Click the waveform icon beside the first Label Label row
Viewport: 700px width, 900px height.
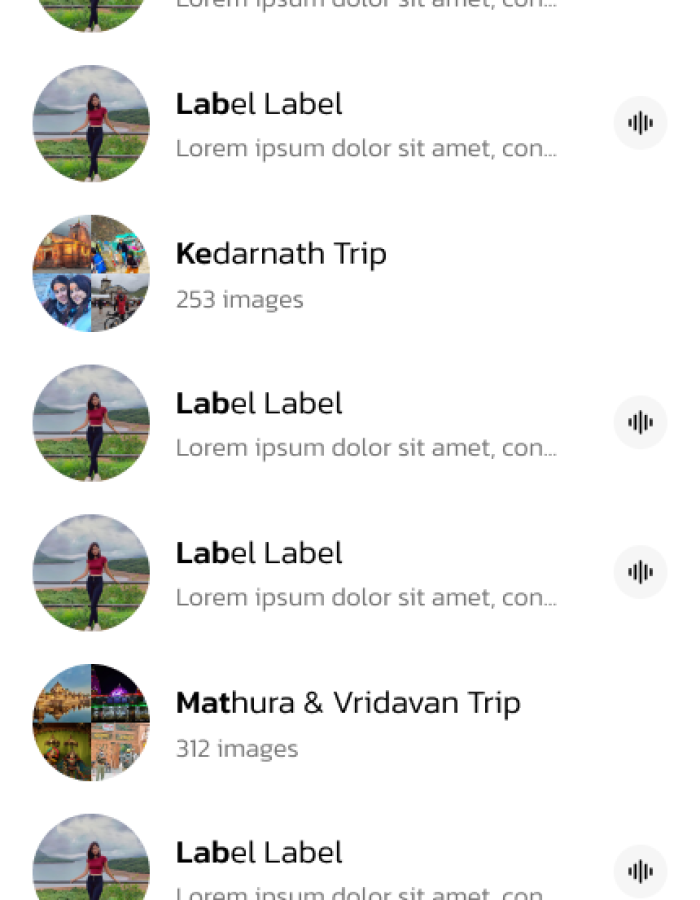(x=640, y=123)
